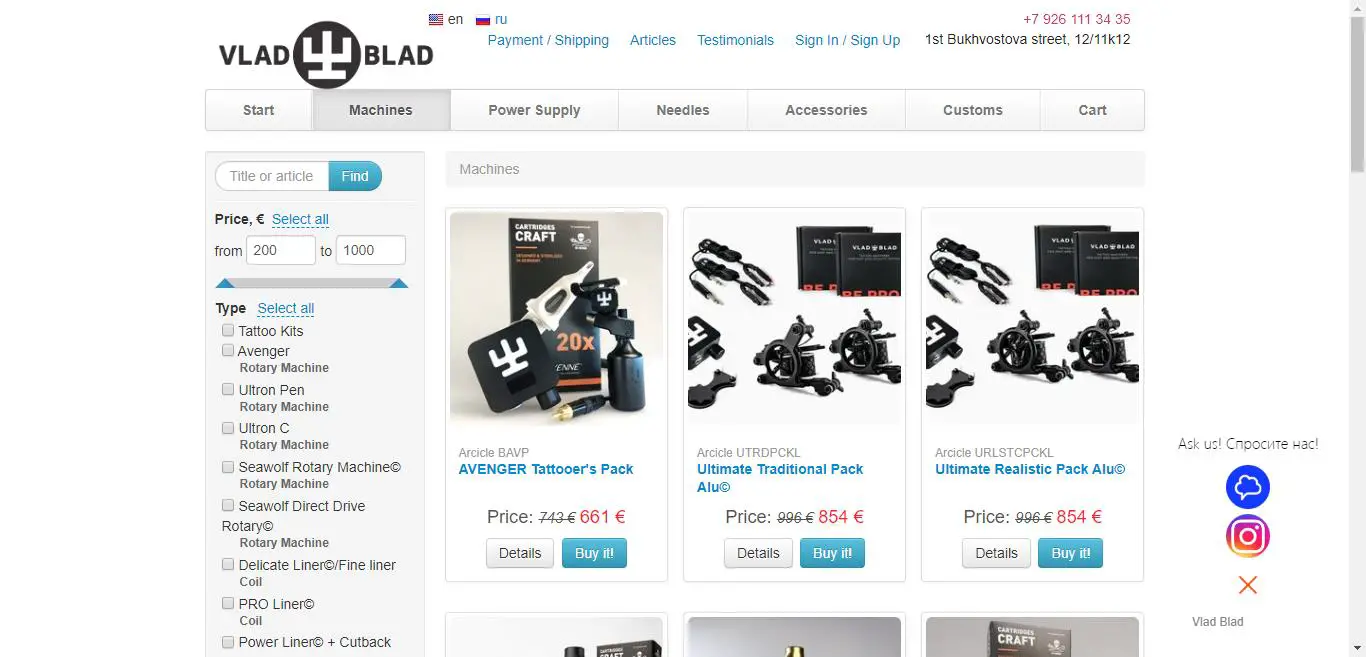Image resolution: width=1366 pixels, height=657 pixels.
Task: Tick the Ultron Pen checkbox
Action: click(228, 389)
